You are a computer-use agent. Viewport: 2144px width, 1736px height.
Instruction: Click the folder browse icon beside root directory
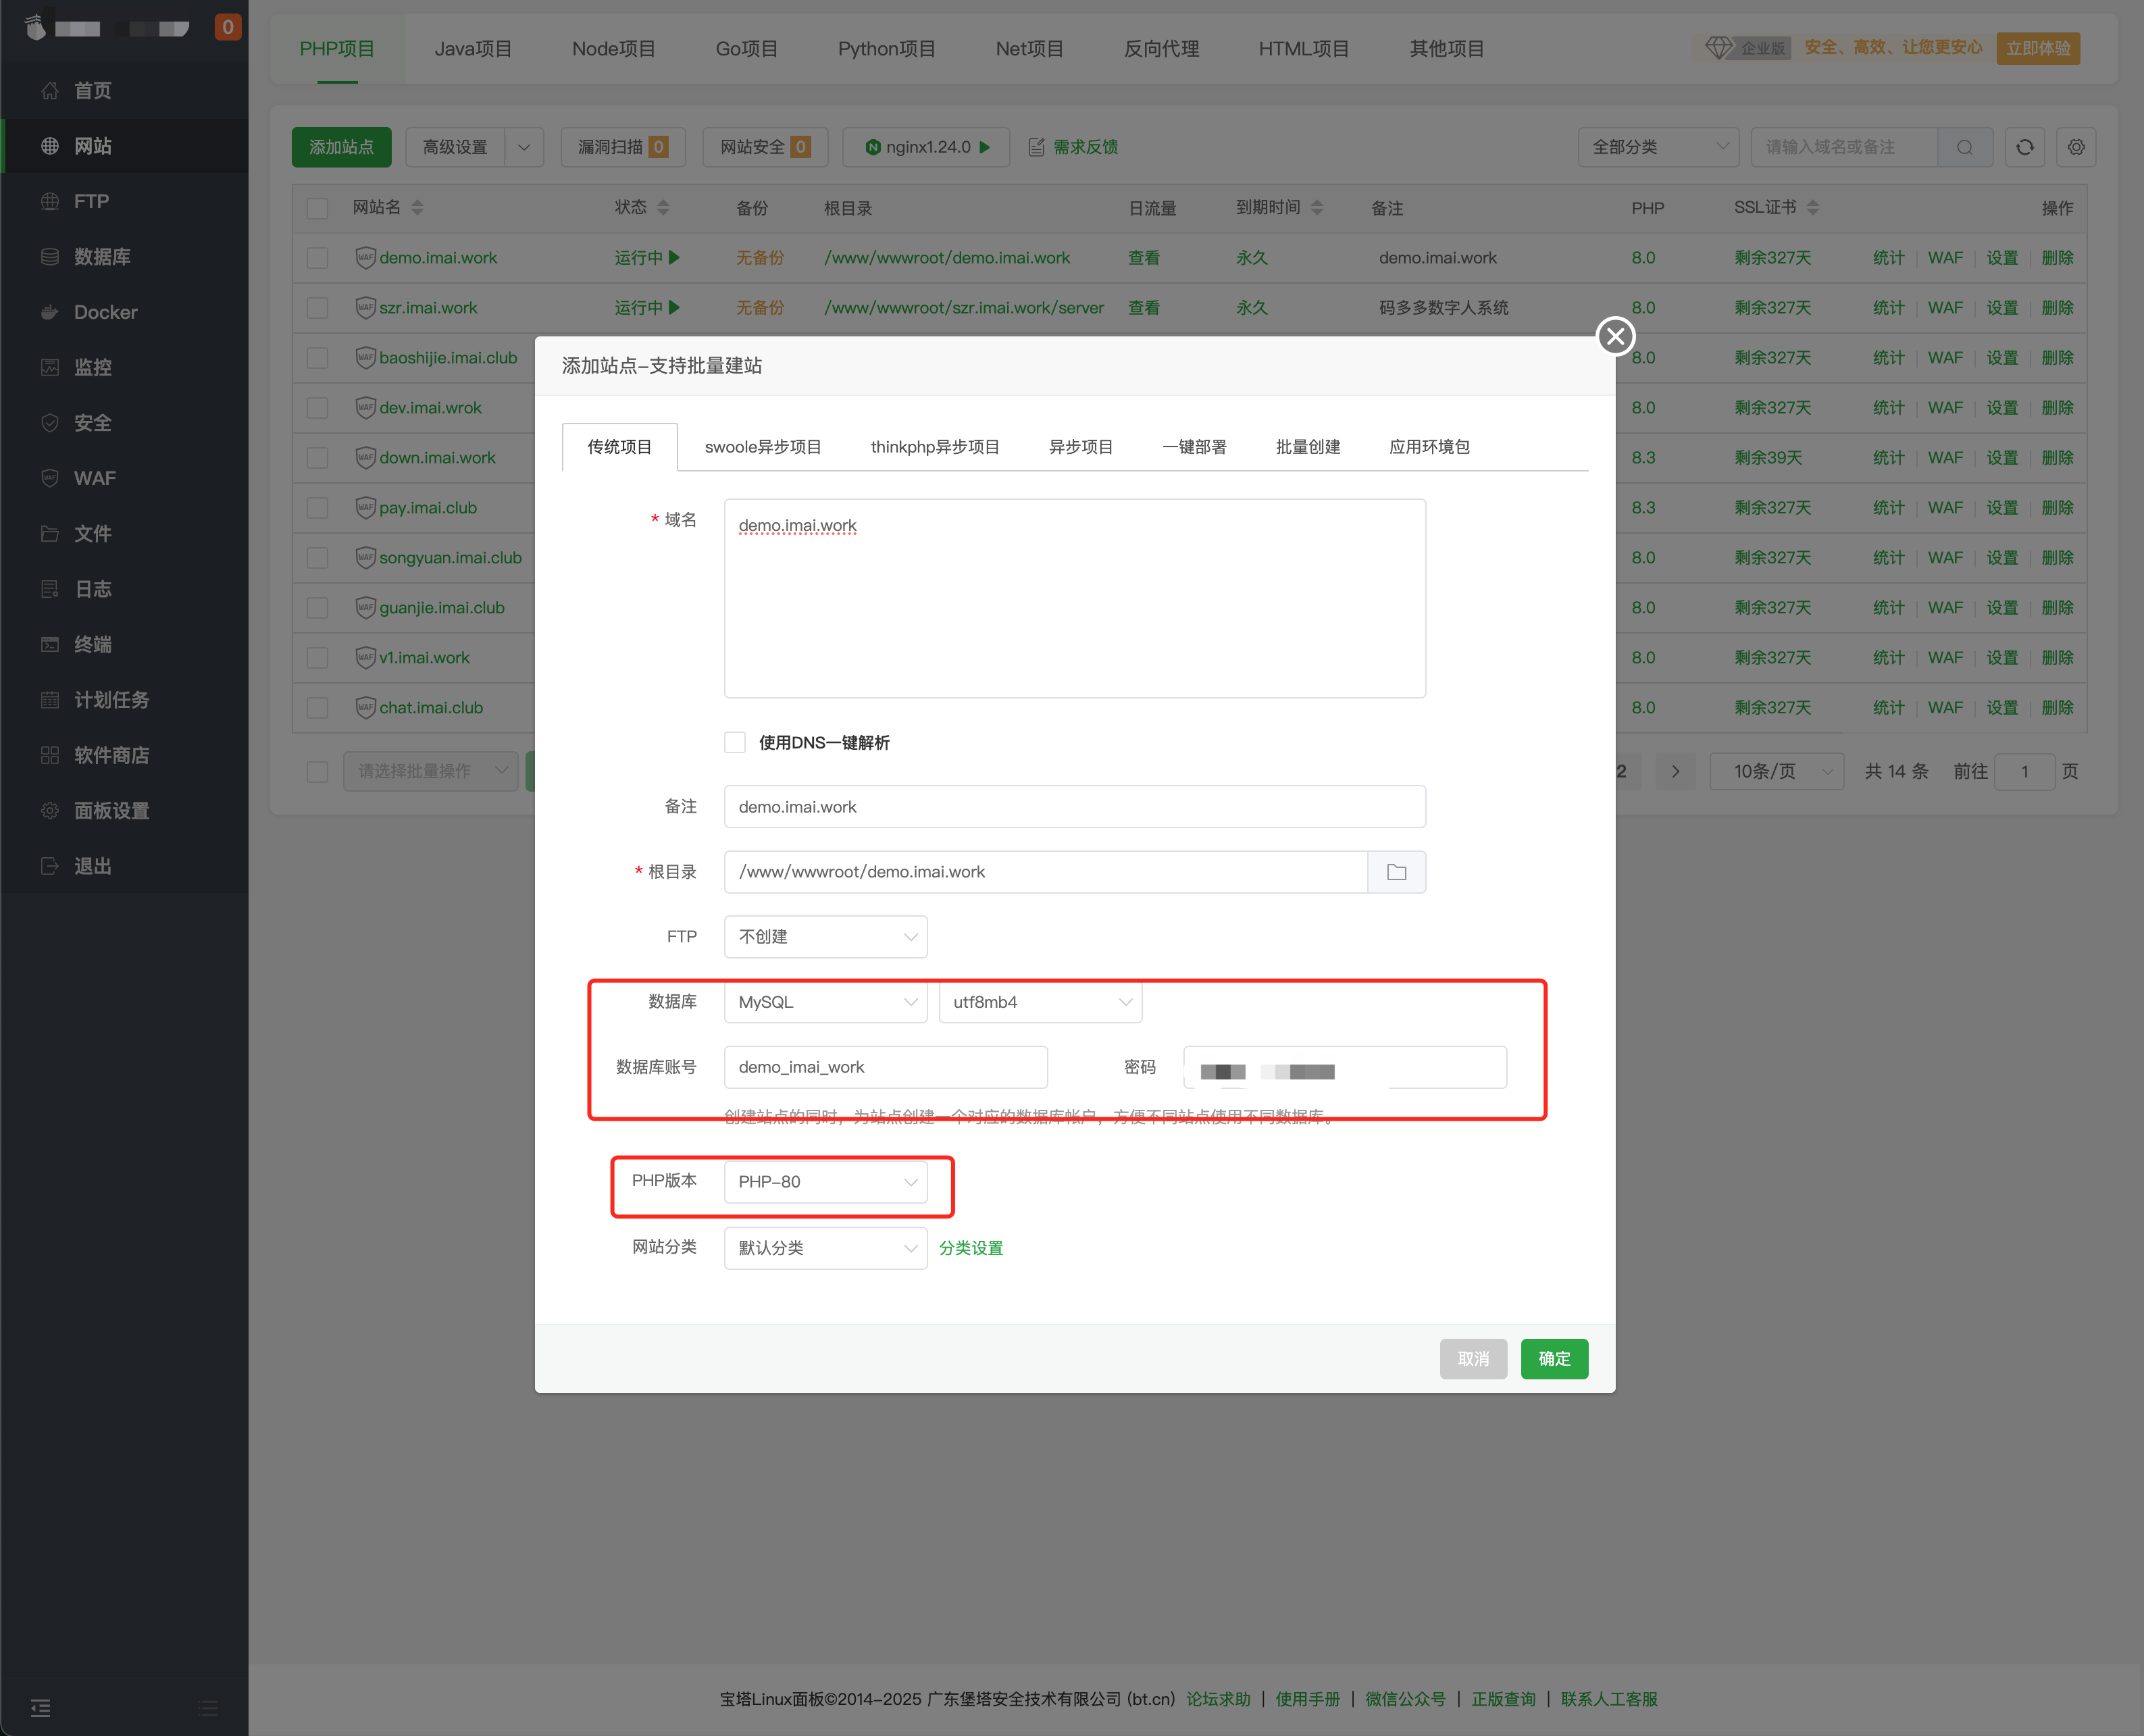[x=1396, y=872]
